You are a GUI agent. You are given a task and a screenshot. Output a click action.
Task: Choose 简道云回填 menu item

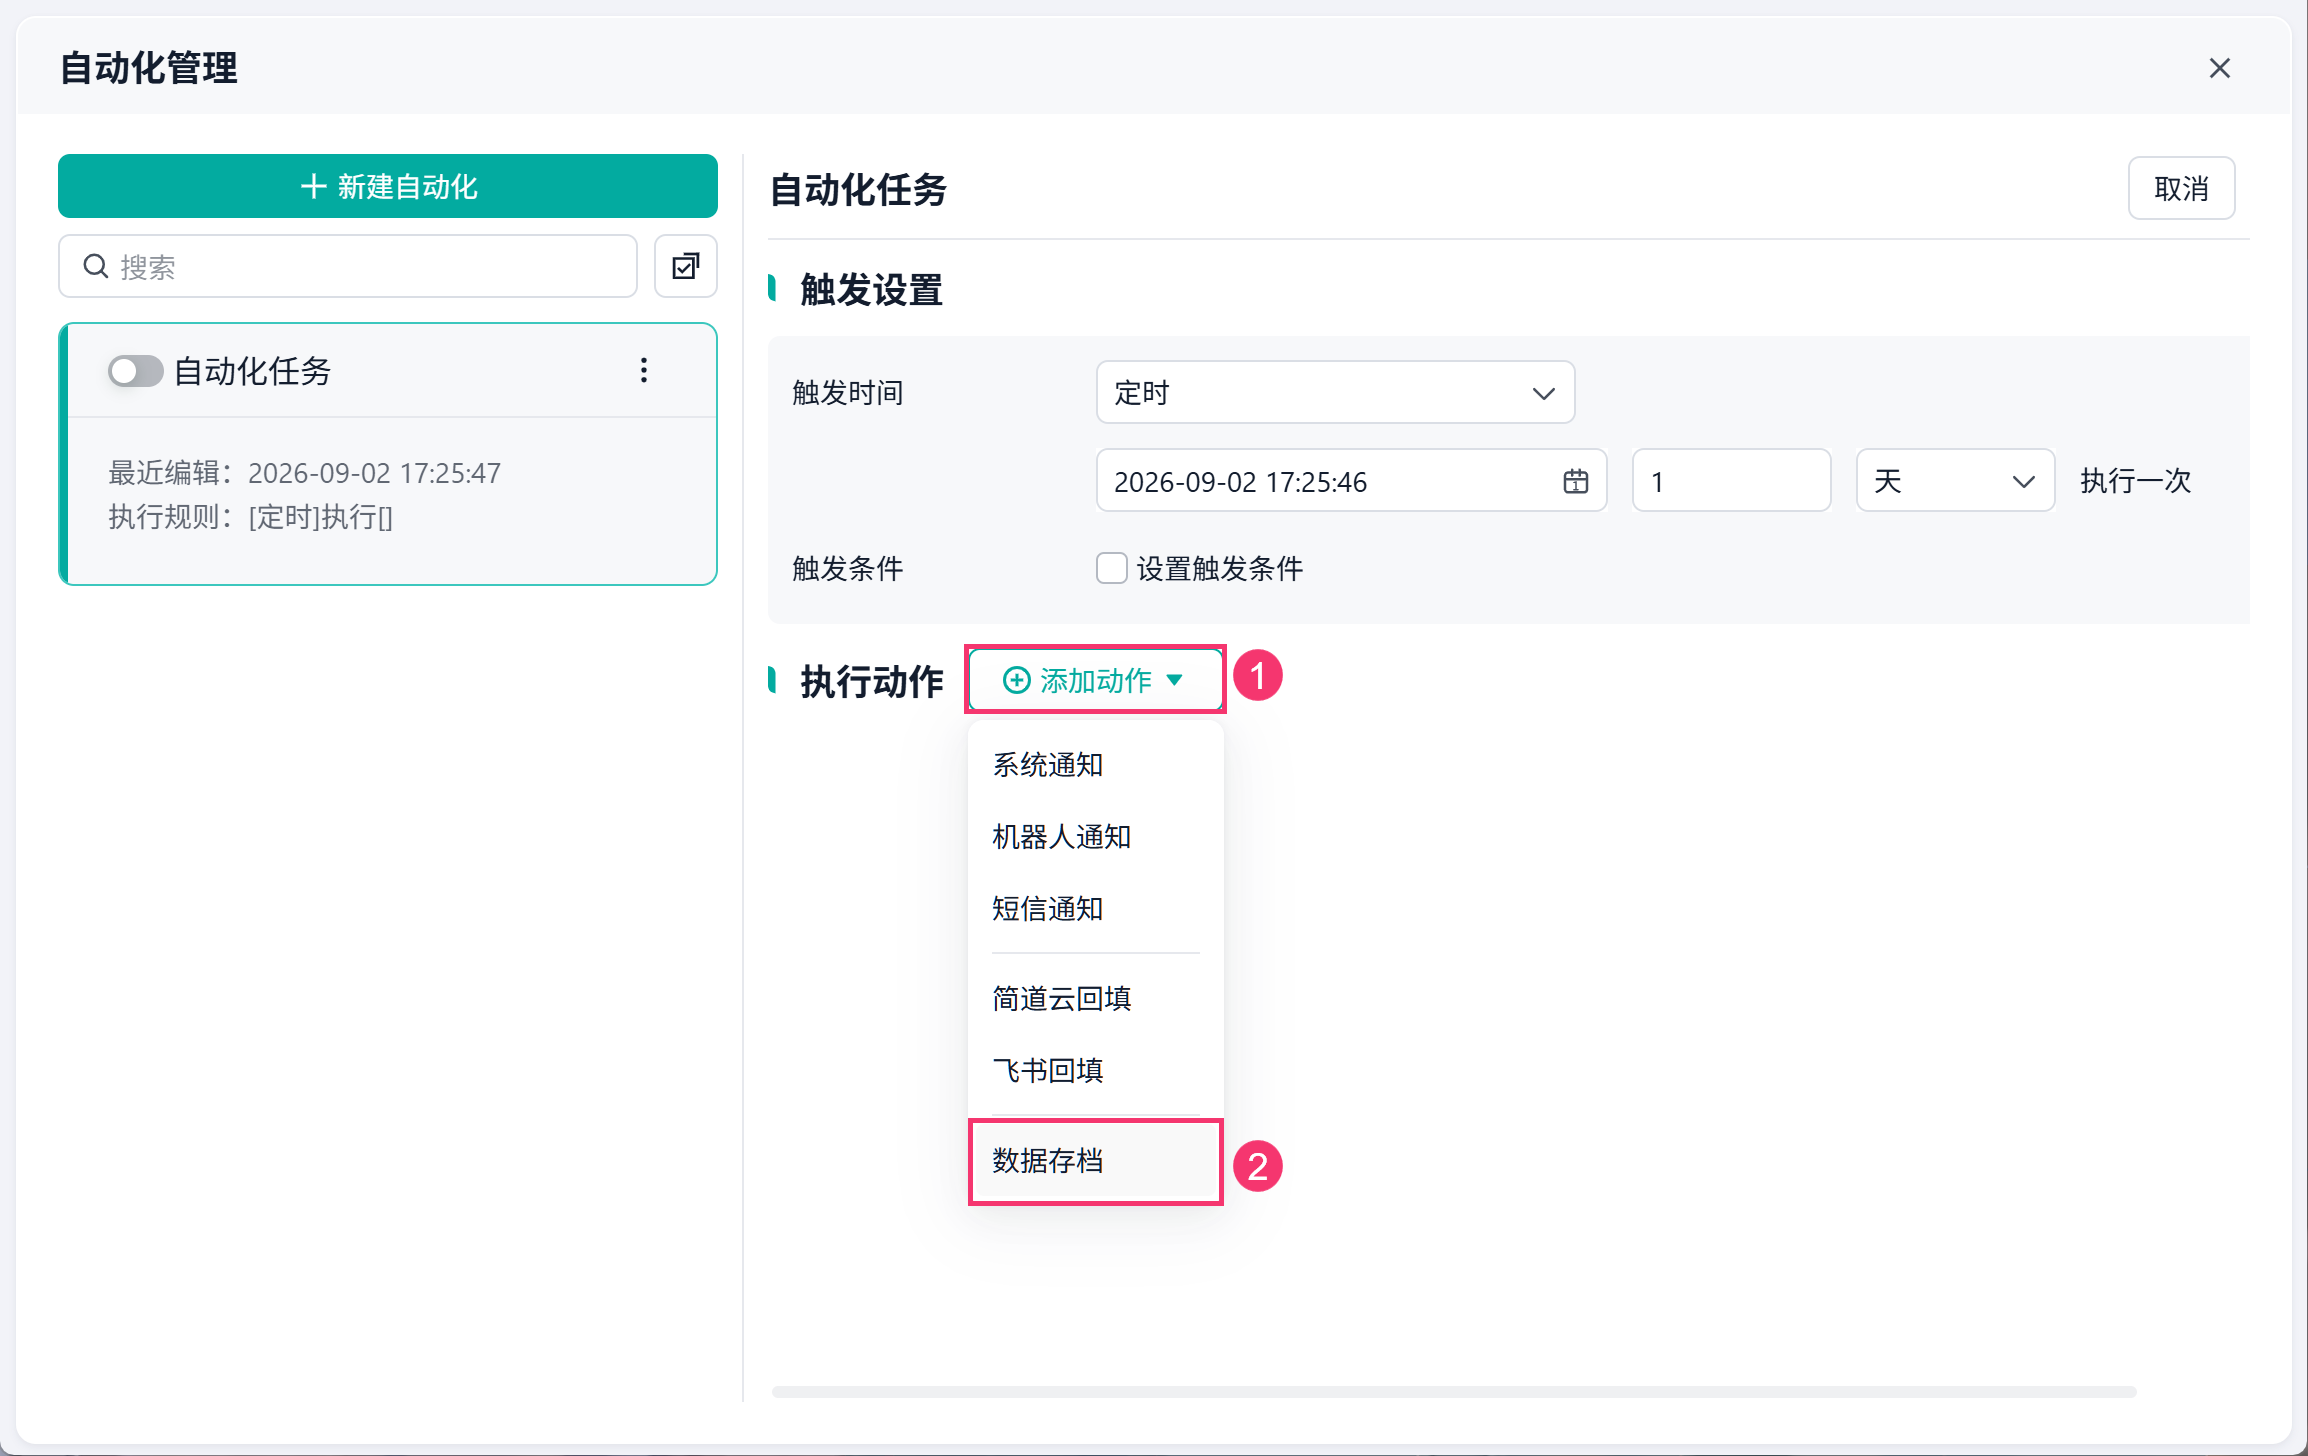pyautogui.click(x=1095, y=999)
